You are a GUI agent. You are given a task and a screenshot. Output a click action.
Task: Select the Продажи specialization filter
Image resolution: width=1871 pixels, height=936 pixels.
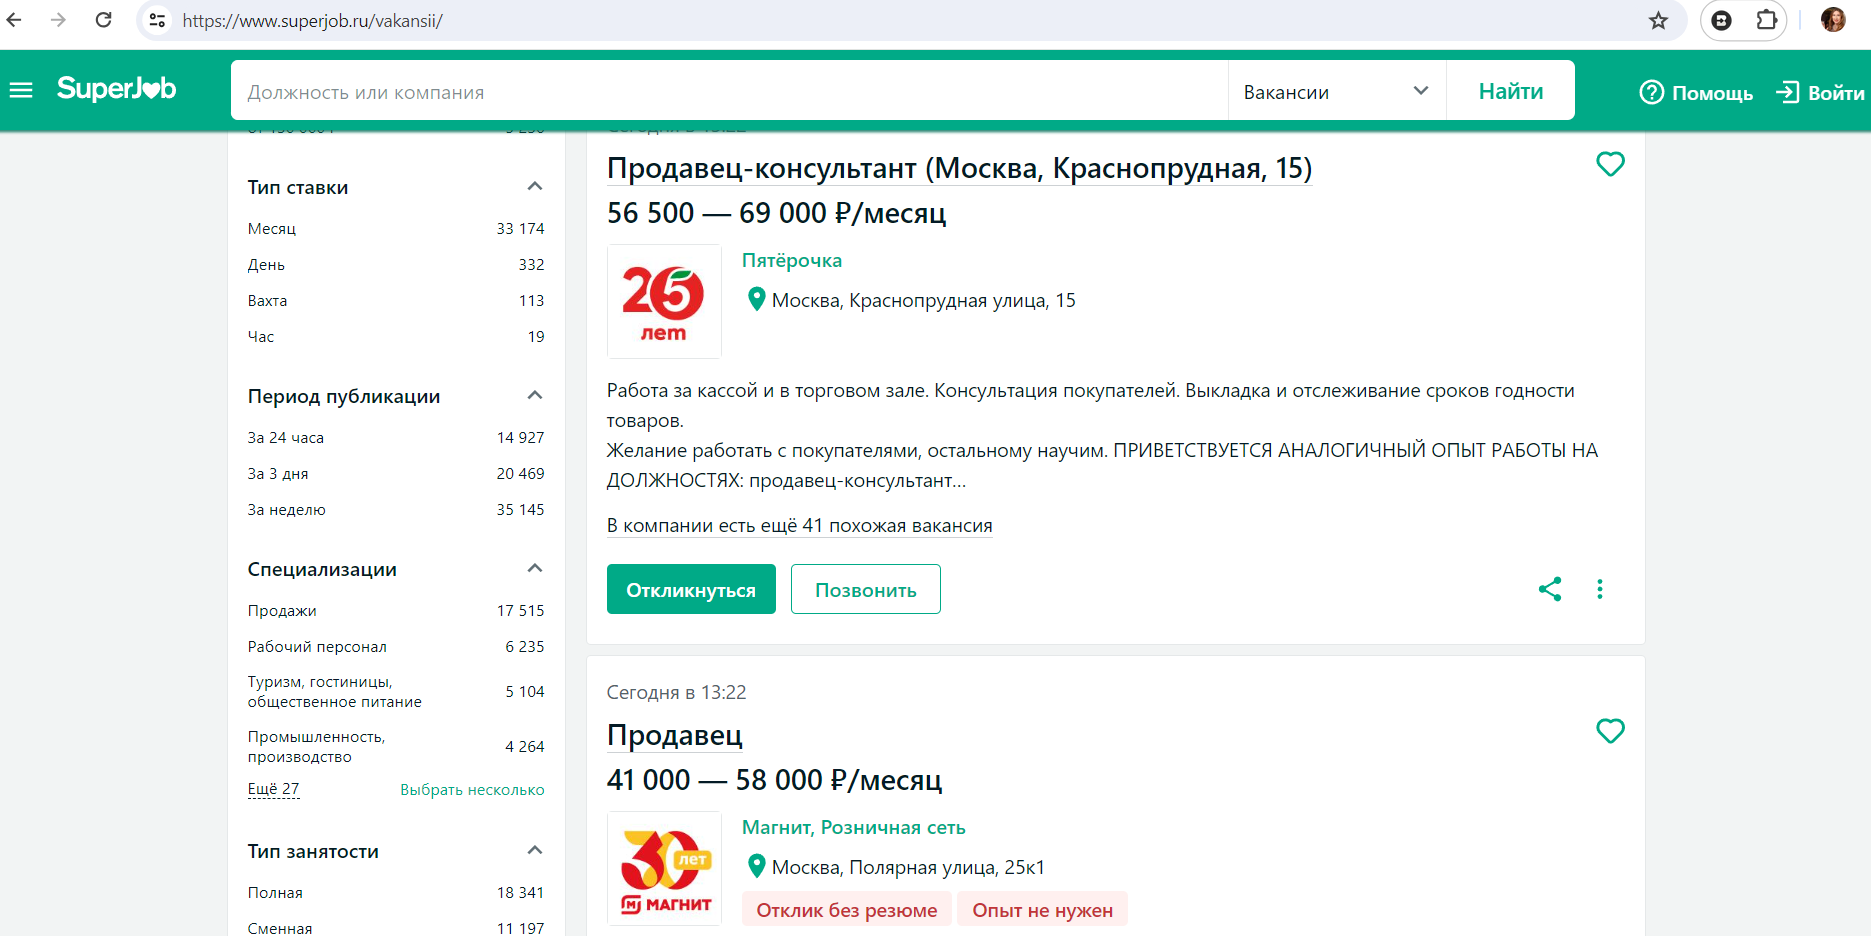coord(282,611)
